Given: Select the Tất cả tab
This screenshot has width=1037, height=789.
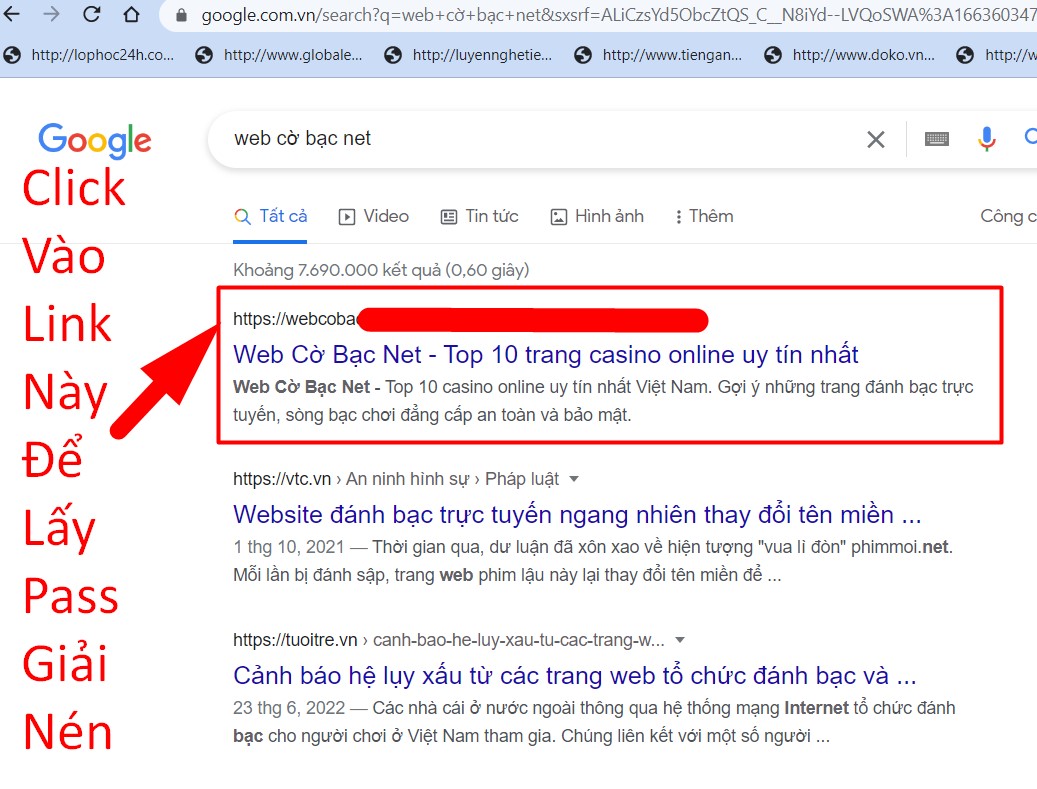Looking at the screenshot, I should click(x=270, y=216).
